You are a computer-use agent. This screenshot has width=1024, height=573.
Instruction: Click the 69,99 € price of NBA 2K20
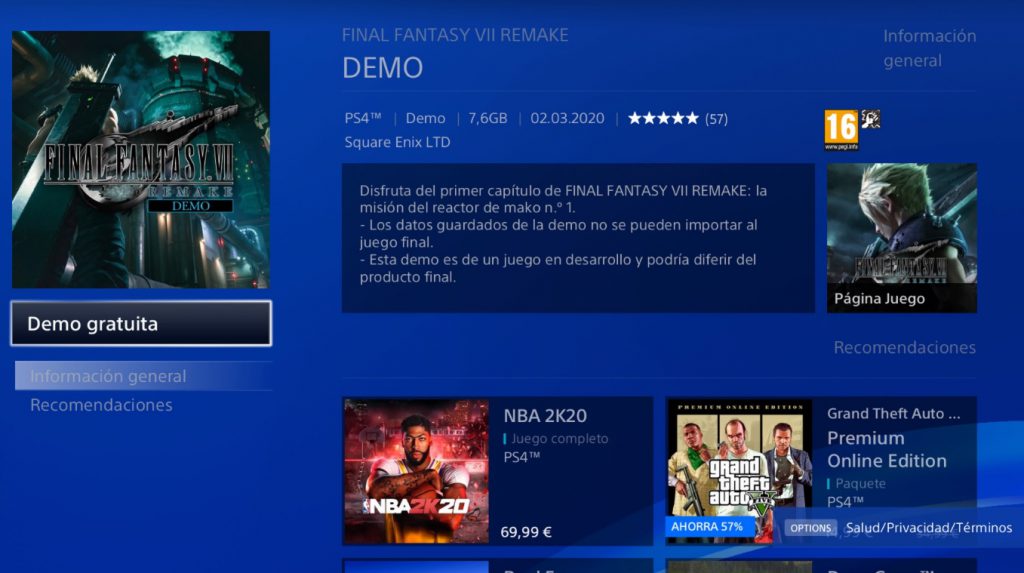[x=526, y=532]
